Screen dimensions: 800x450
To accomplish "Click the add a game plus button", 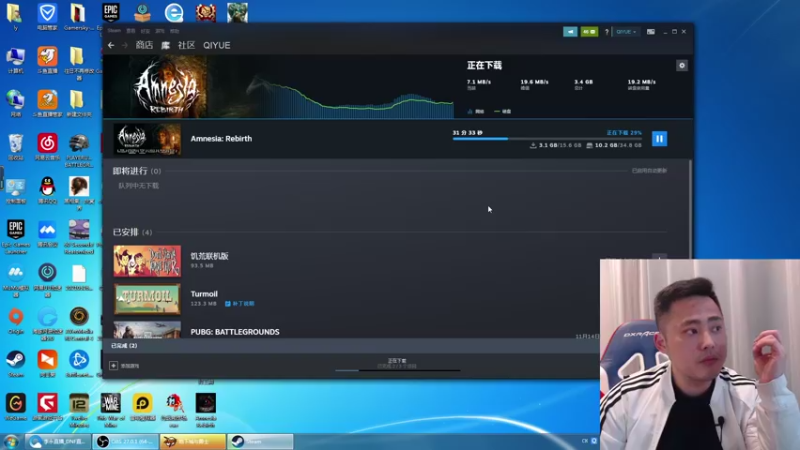I will (113, 365).
